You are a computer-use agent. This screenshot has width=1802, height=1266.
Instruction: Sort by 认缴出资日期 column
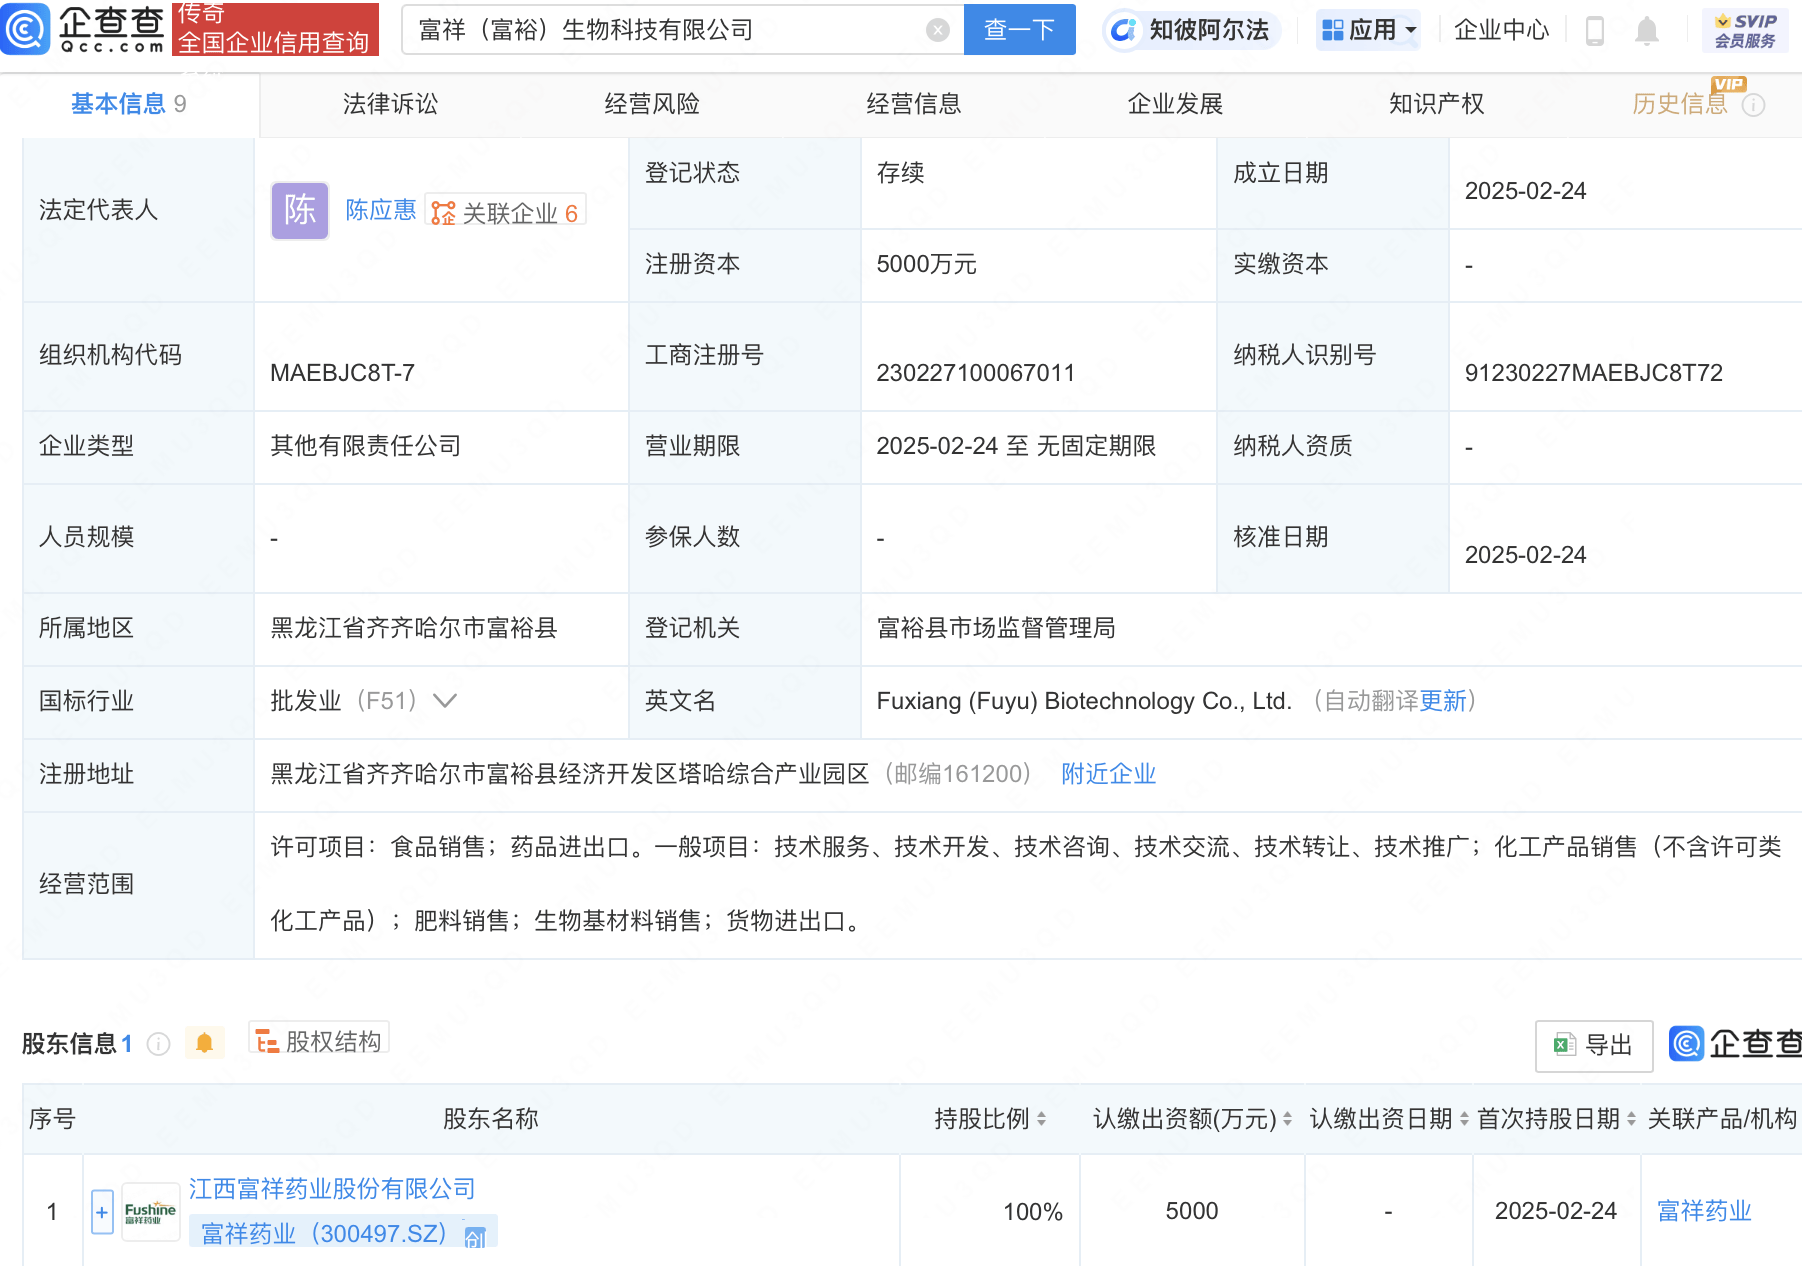(x=1464, y=1119)
